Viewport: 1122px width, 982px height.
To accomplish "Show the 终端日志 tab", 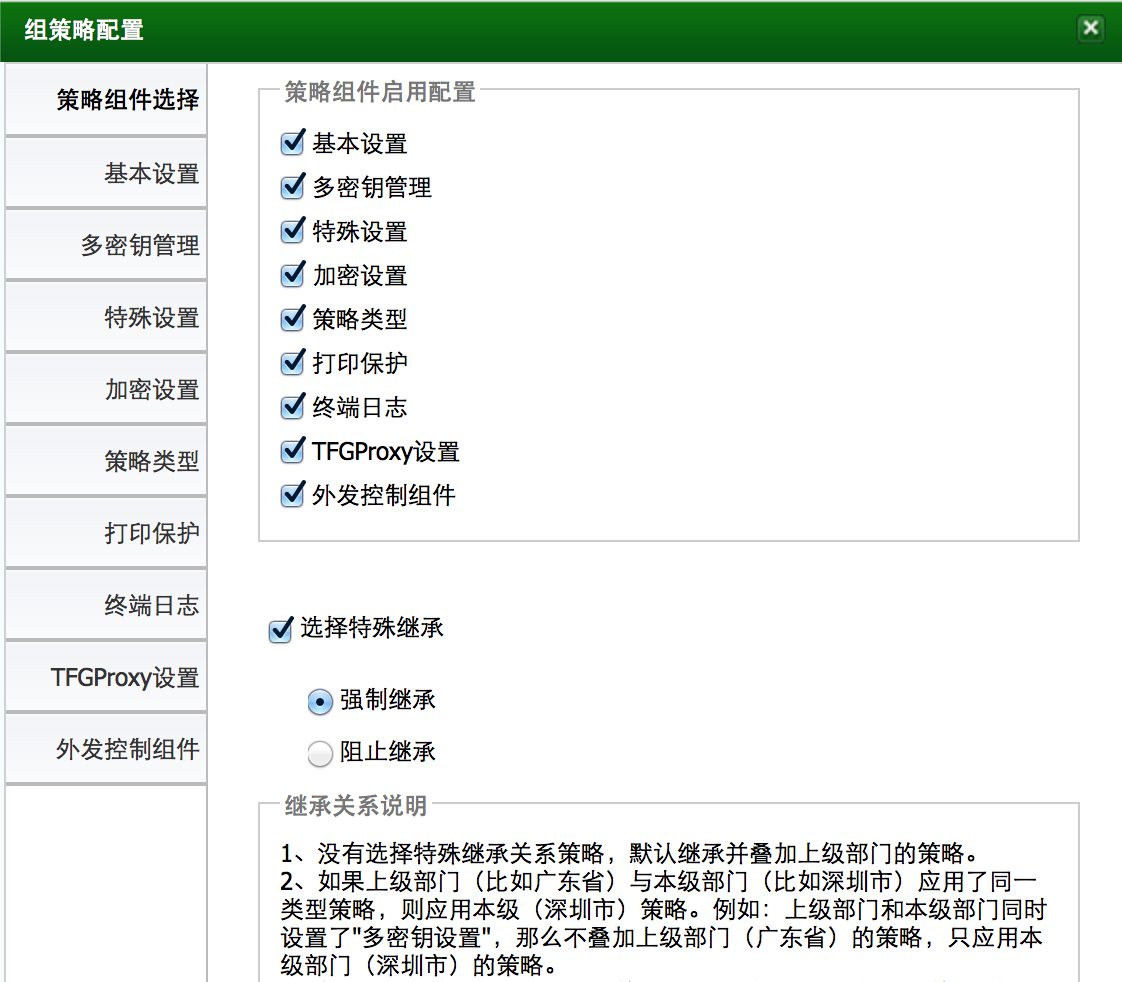I will click(x=107, y=606).
